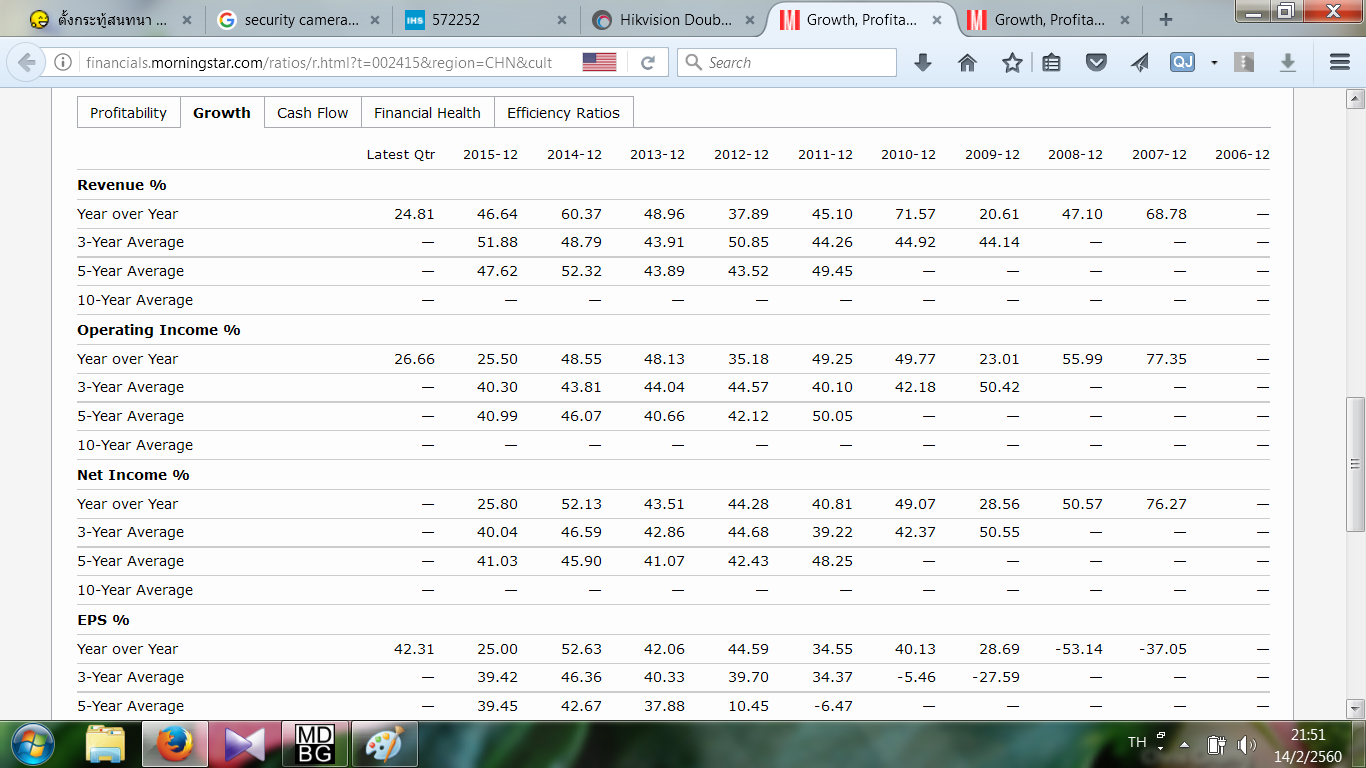This screenshot has width=1366, height=768.
Task: Open a new browser tab
Action: pyautogui.click(x=1165, y=19)
